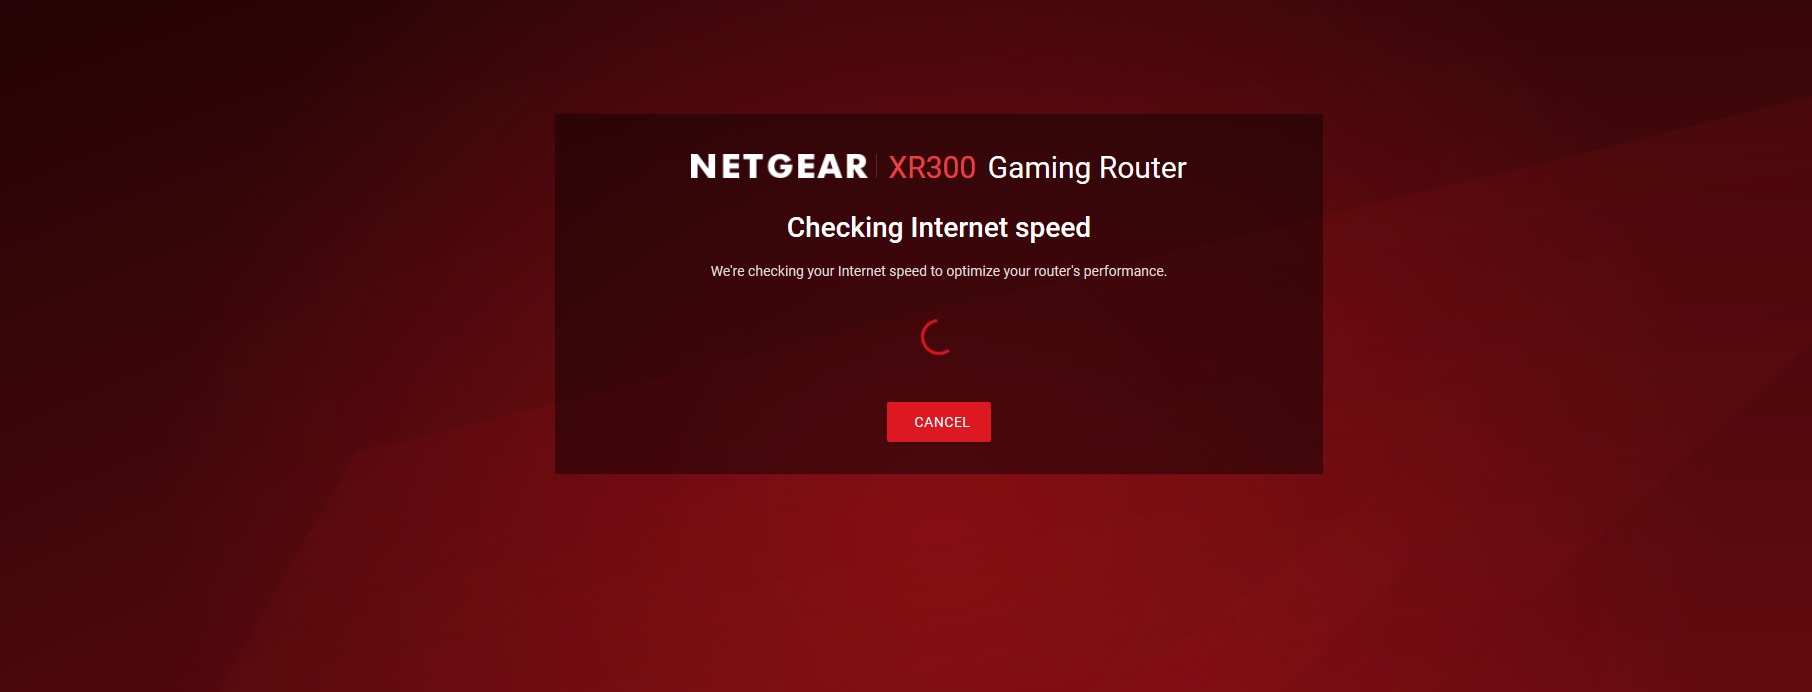Click the red XR300 model label
Viewport: 1812px width, 692px height.
coord(932,168)
